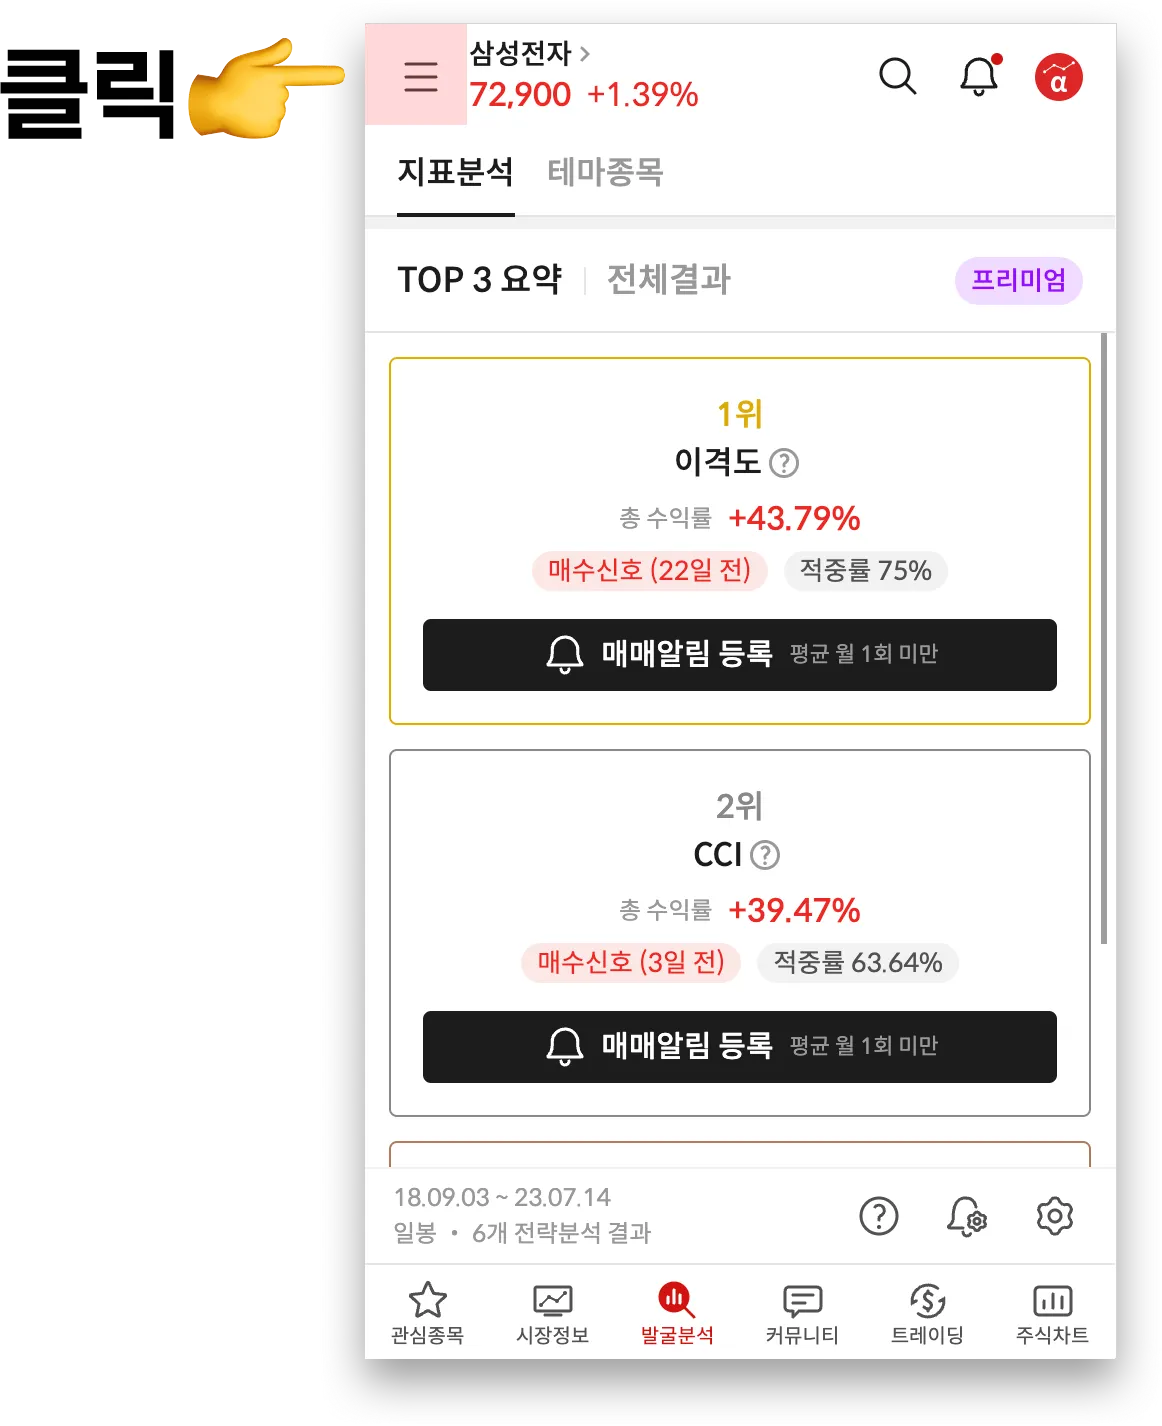Viewport: 1162px width, 1426px height.
Task: Open 주식차트 in bottom navigation
Action: (x=1052, y=1313)
